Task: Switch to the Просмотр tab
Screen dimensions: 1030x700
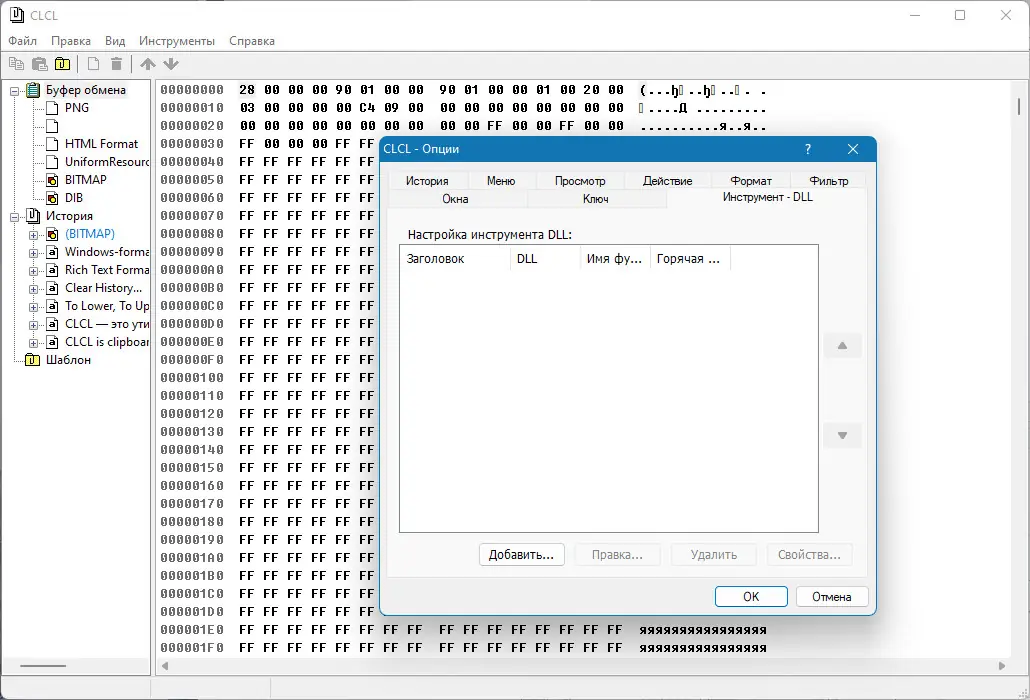Action: pyautogui.click(x=580, y=181)
